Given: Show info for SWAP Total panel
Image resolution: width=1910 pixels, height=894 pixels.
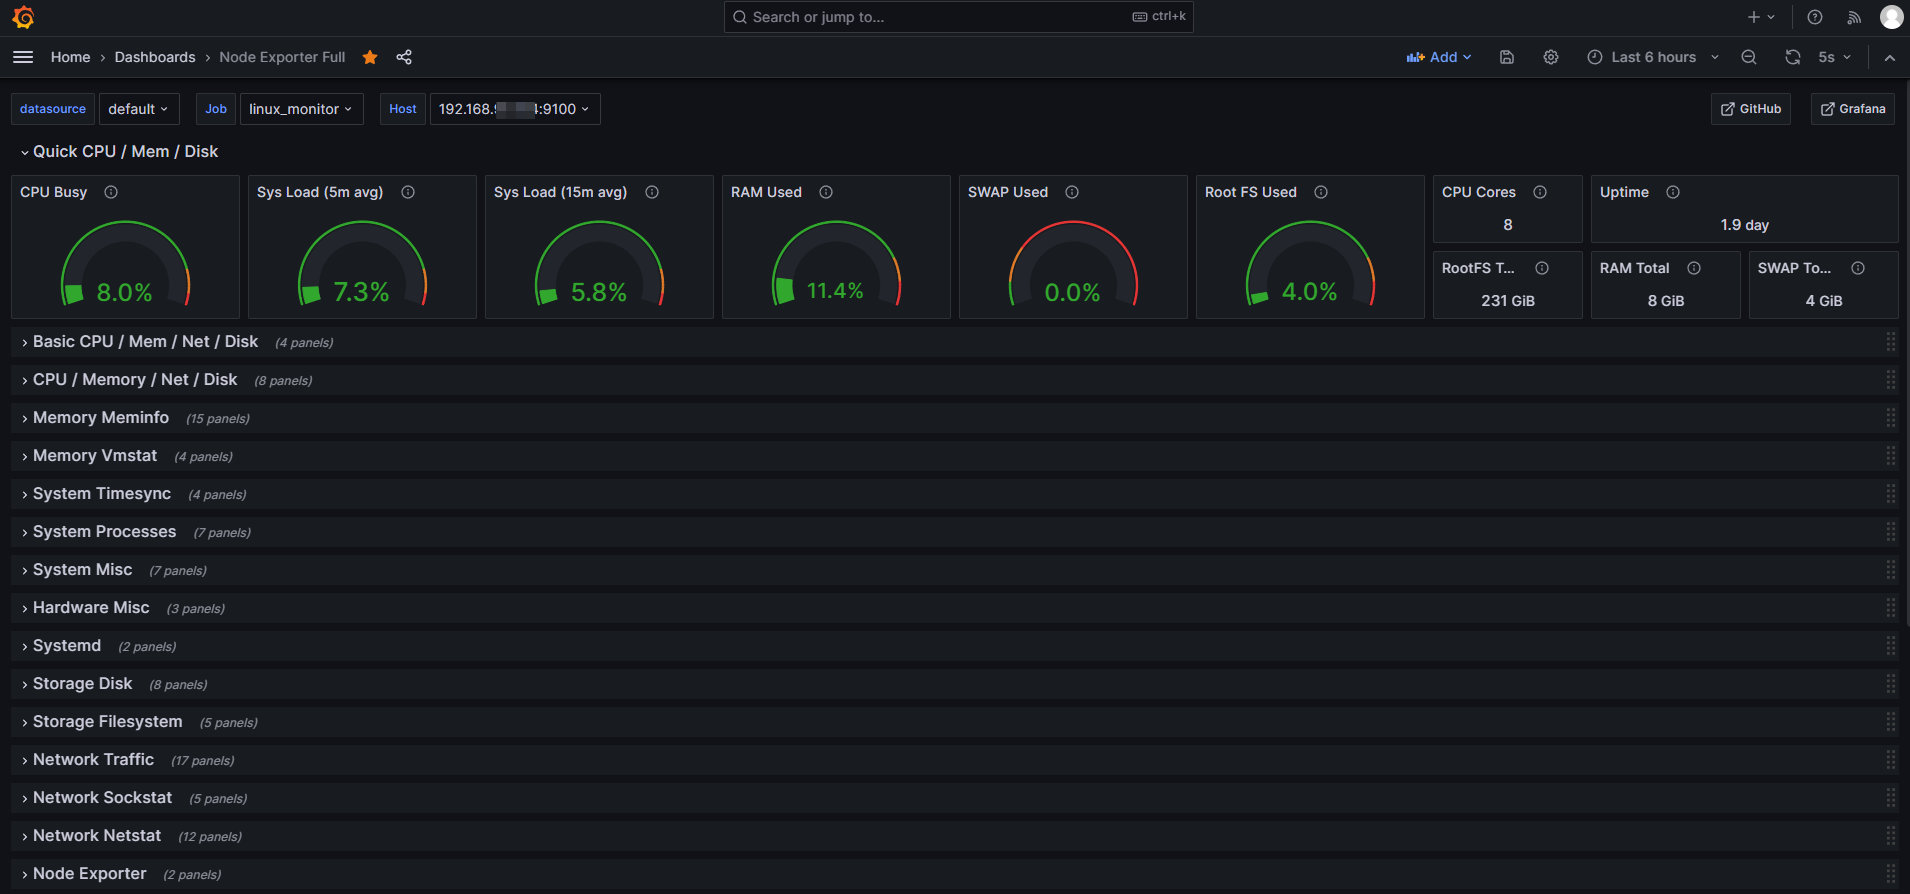Looking at the screenshot, I should coord(1858,268).
